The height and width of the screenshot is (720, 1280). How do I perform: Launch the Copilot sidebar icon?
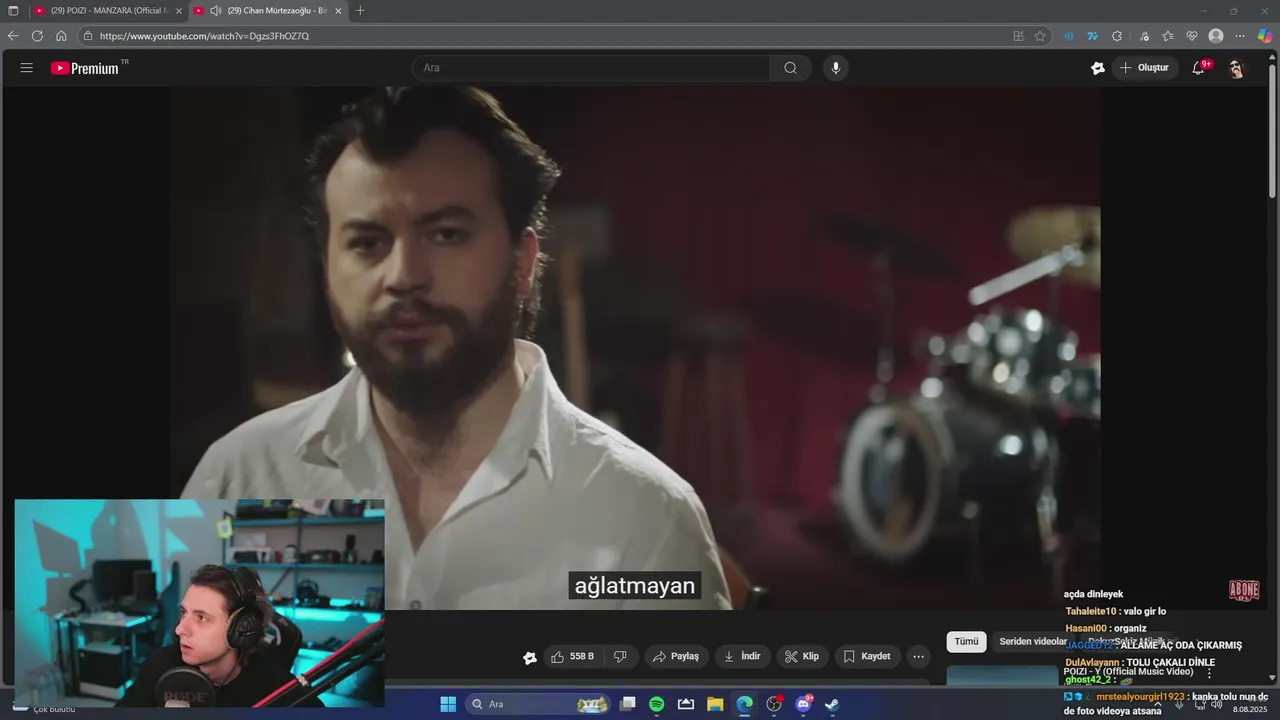pos(1265,36)
